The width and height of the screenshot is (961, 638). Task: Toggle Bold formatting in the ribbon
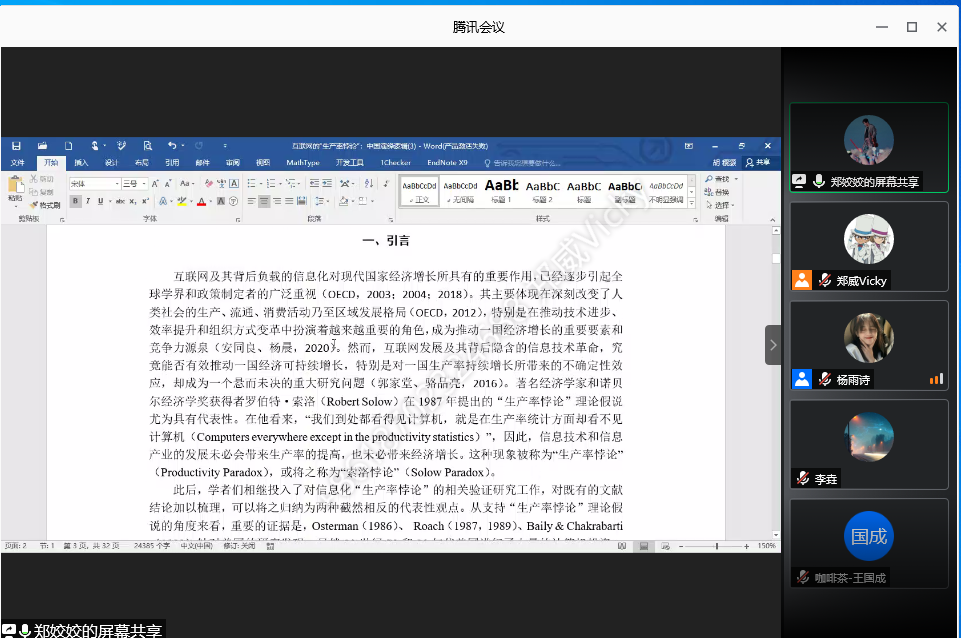tap(75, 201)
